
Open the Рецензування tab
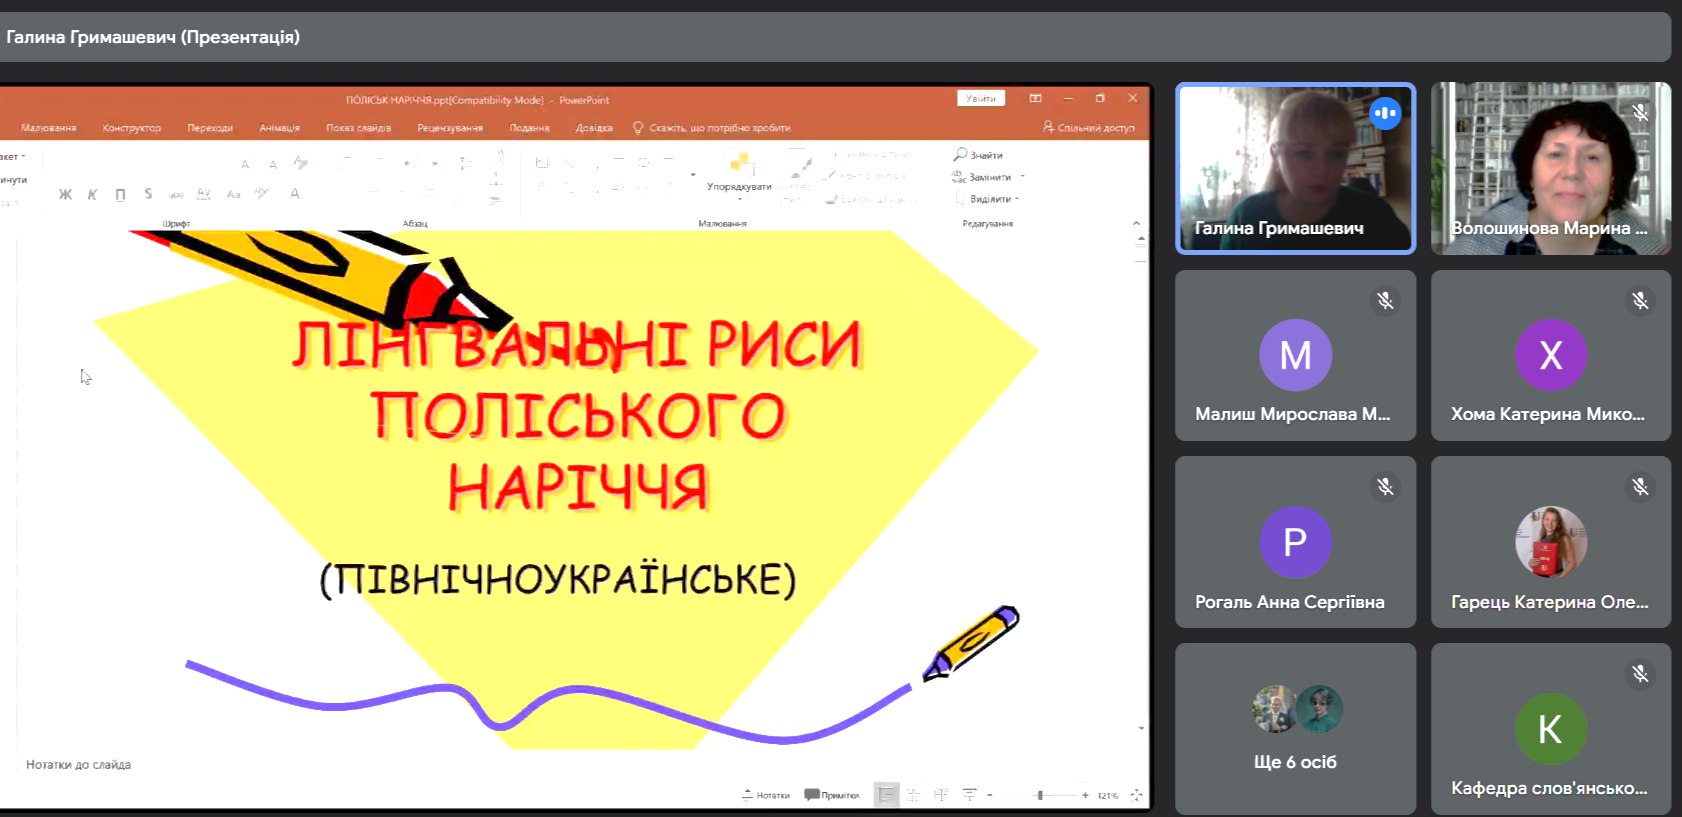[x=450, y=128]
